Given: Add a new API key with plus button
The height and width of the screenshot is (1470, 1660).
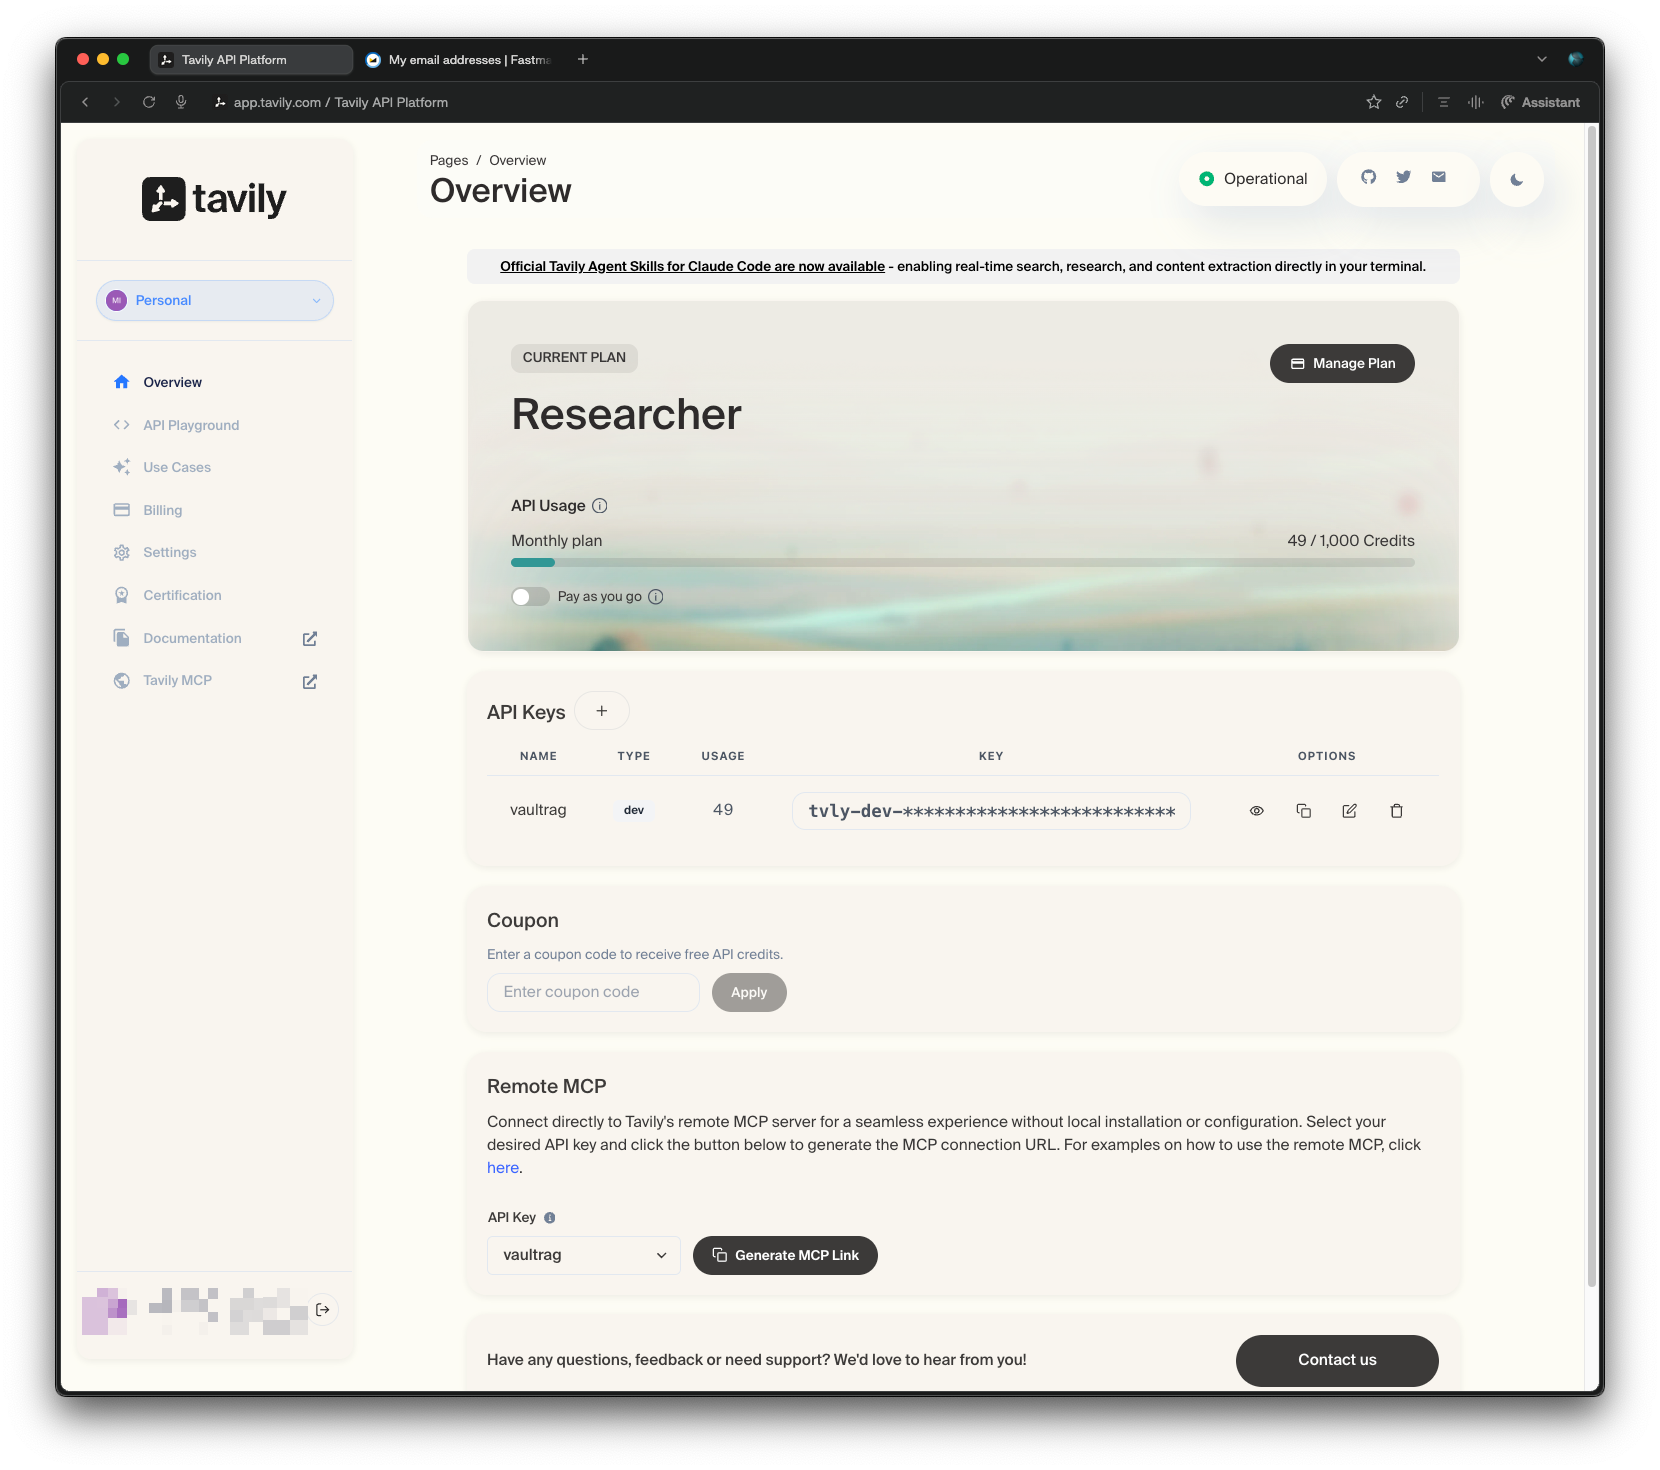Looking at the screenshot, I should (602, 711).
